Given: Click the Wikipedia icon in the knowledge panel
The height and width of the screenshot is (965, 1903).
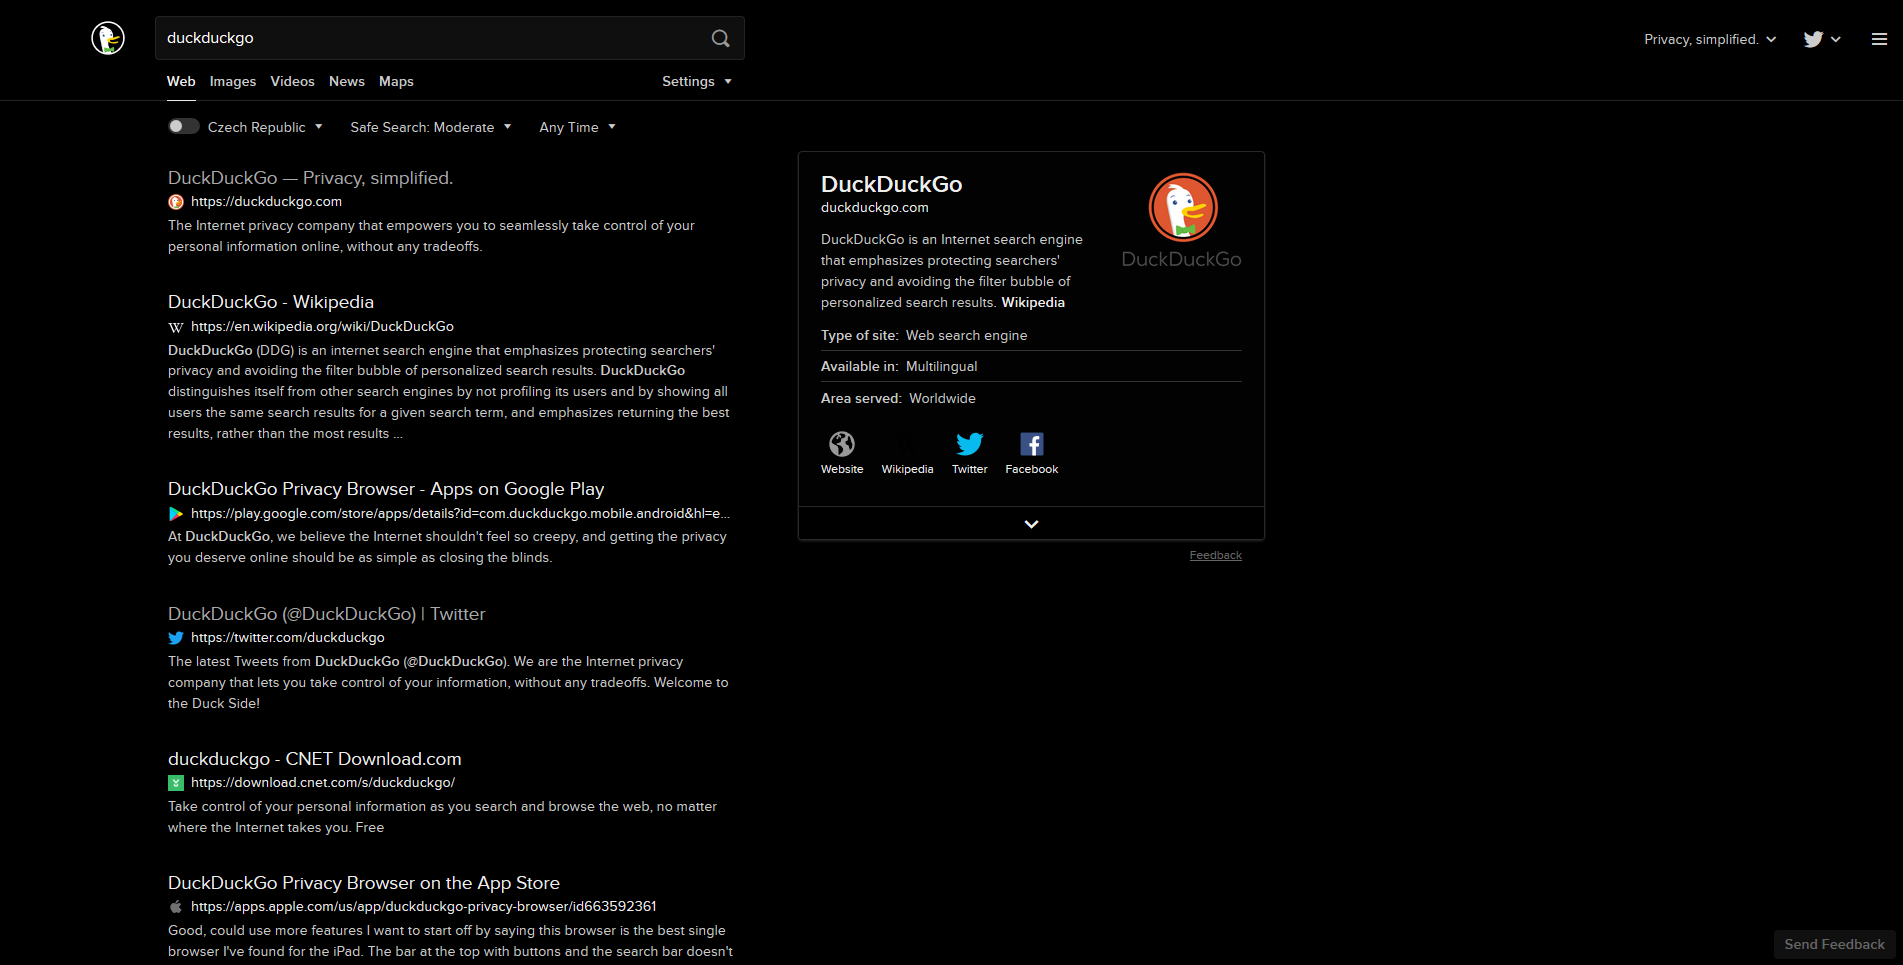Looking at the screenshot, I should [x=907, y=444].
